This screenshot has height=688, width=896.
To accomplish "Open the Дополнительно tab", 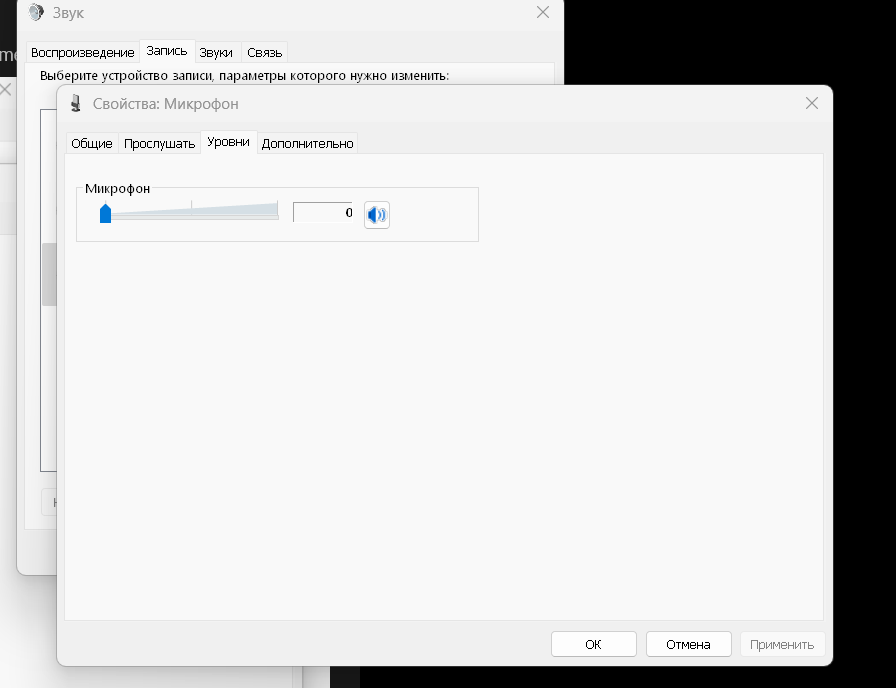I will click(307, 143).
